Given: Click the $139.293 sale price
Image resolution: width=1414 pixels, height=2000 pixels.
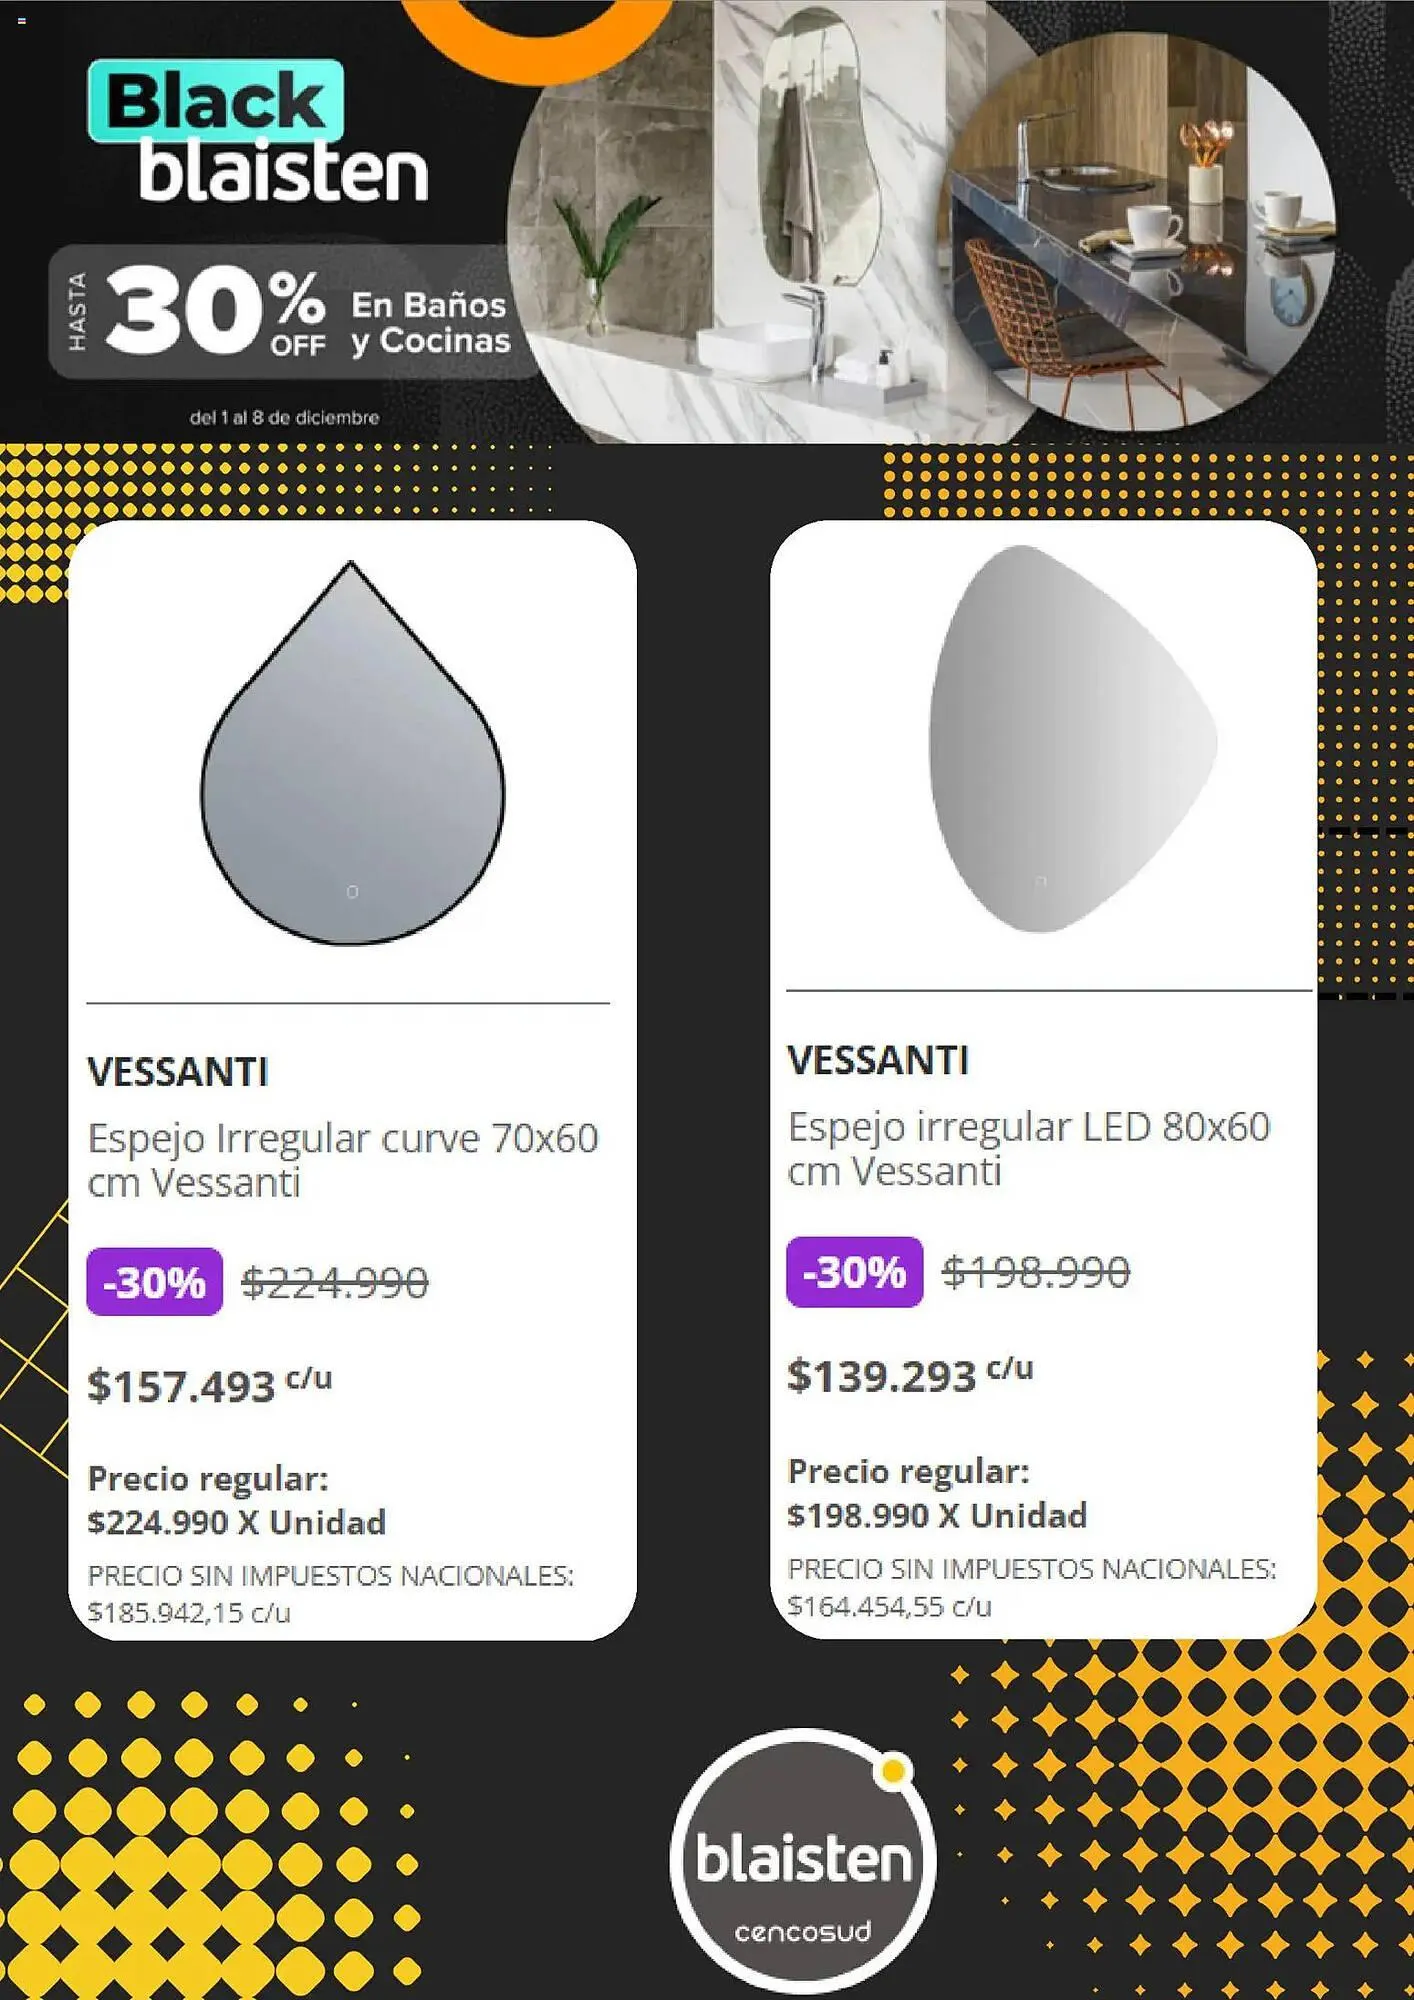Looking at the screenshot, I should pos(882,1376).
